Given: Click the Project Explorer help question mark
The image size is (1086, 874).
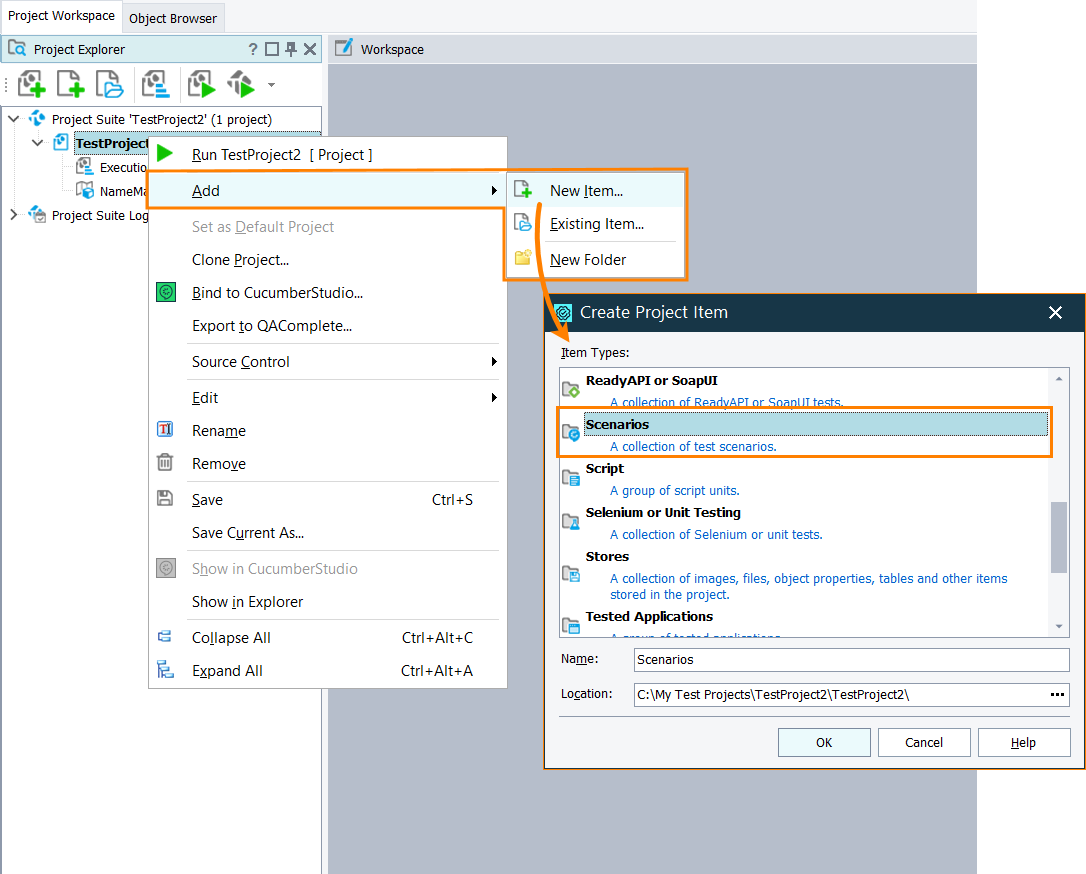Looking at the screenshot, I should click(x=253, y=49).
